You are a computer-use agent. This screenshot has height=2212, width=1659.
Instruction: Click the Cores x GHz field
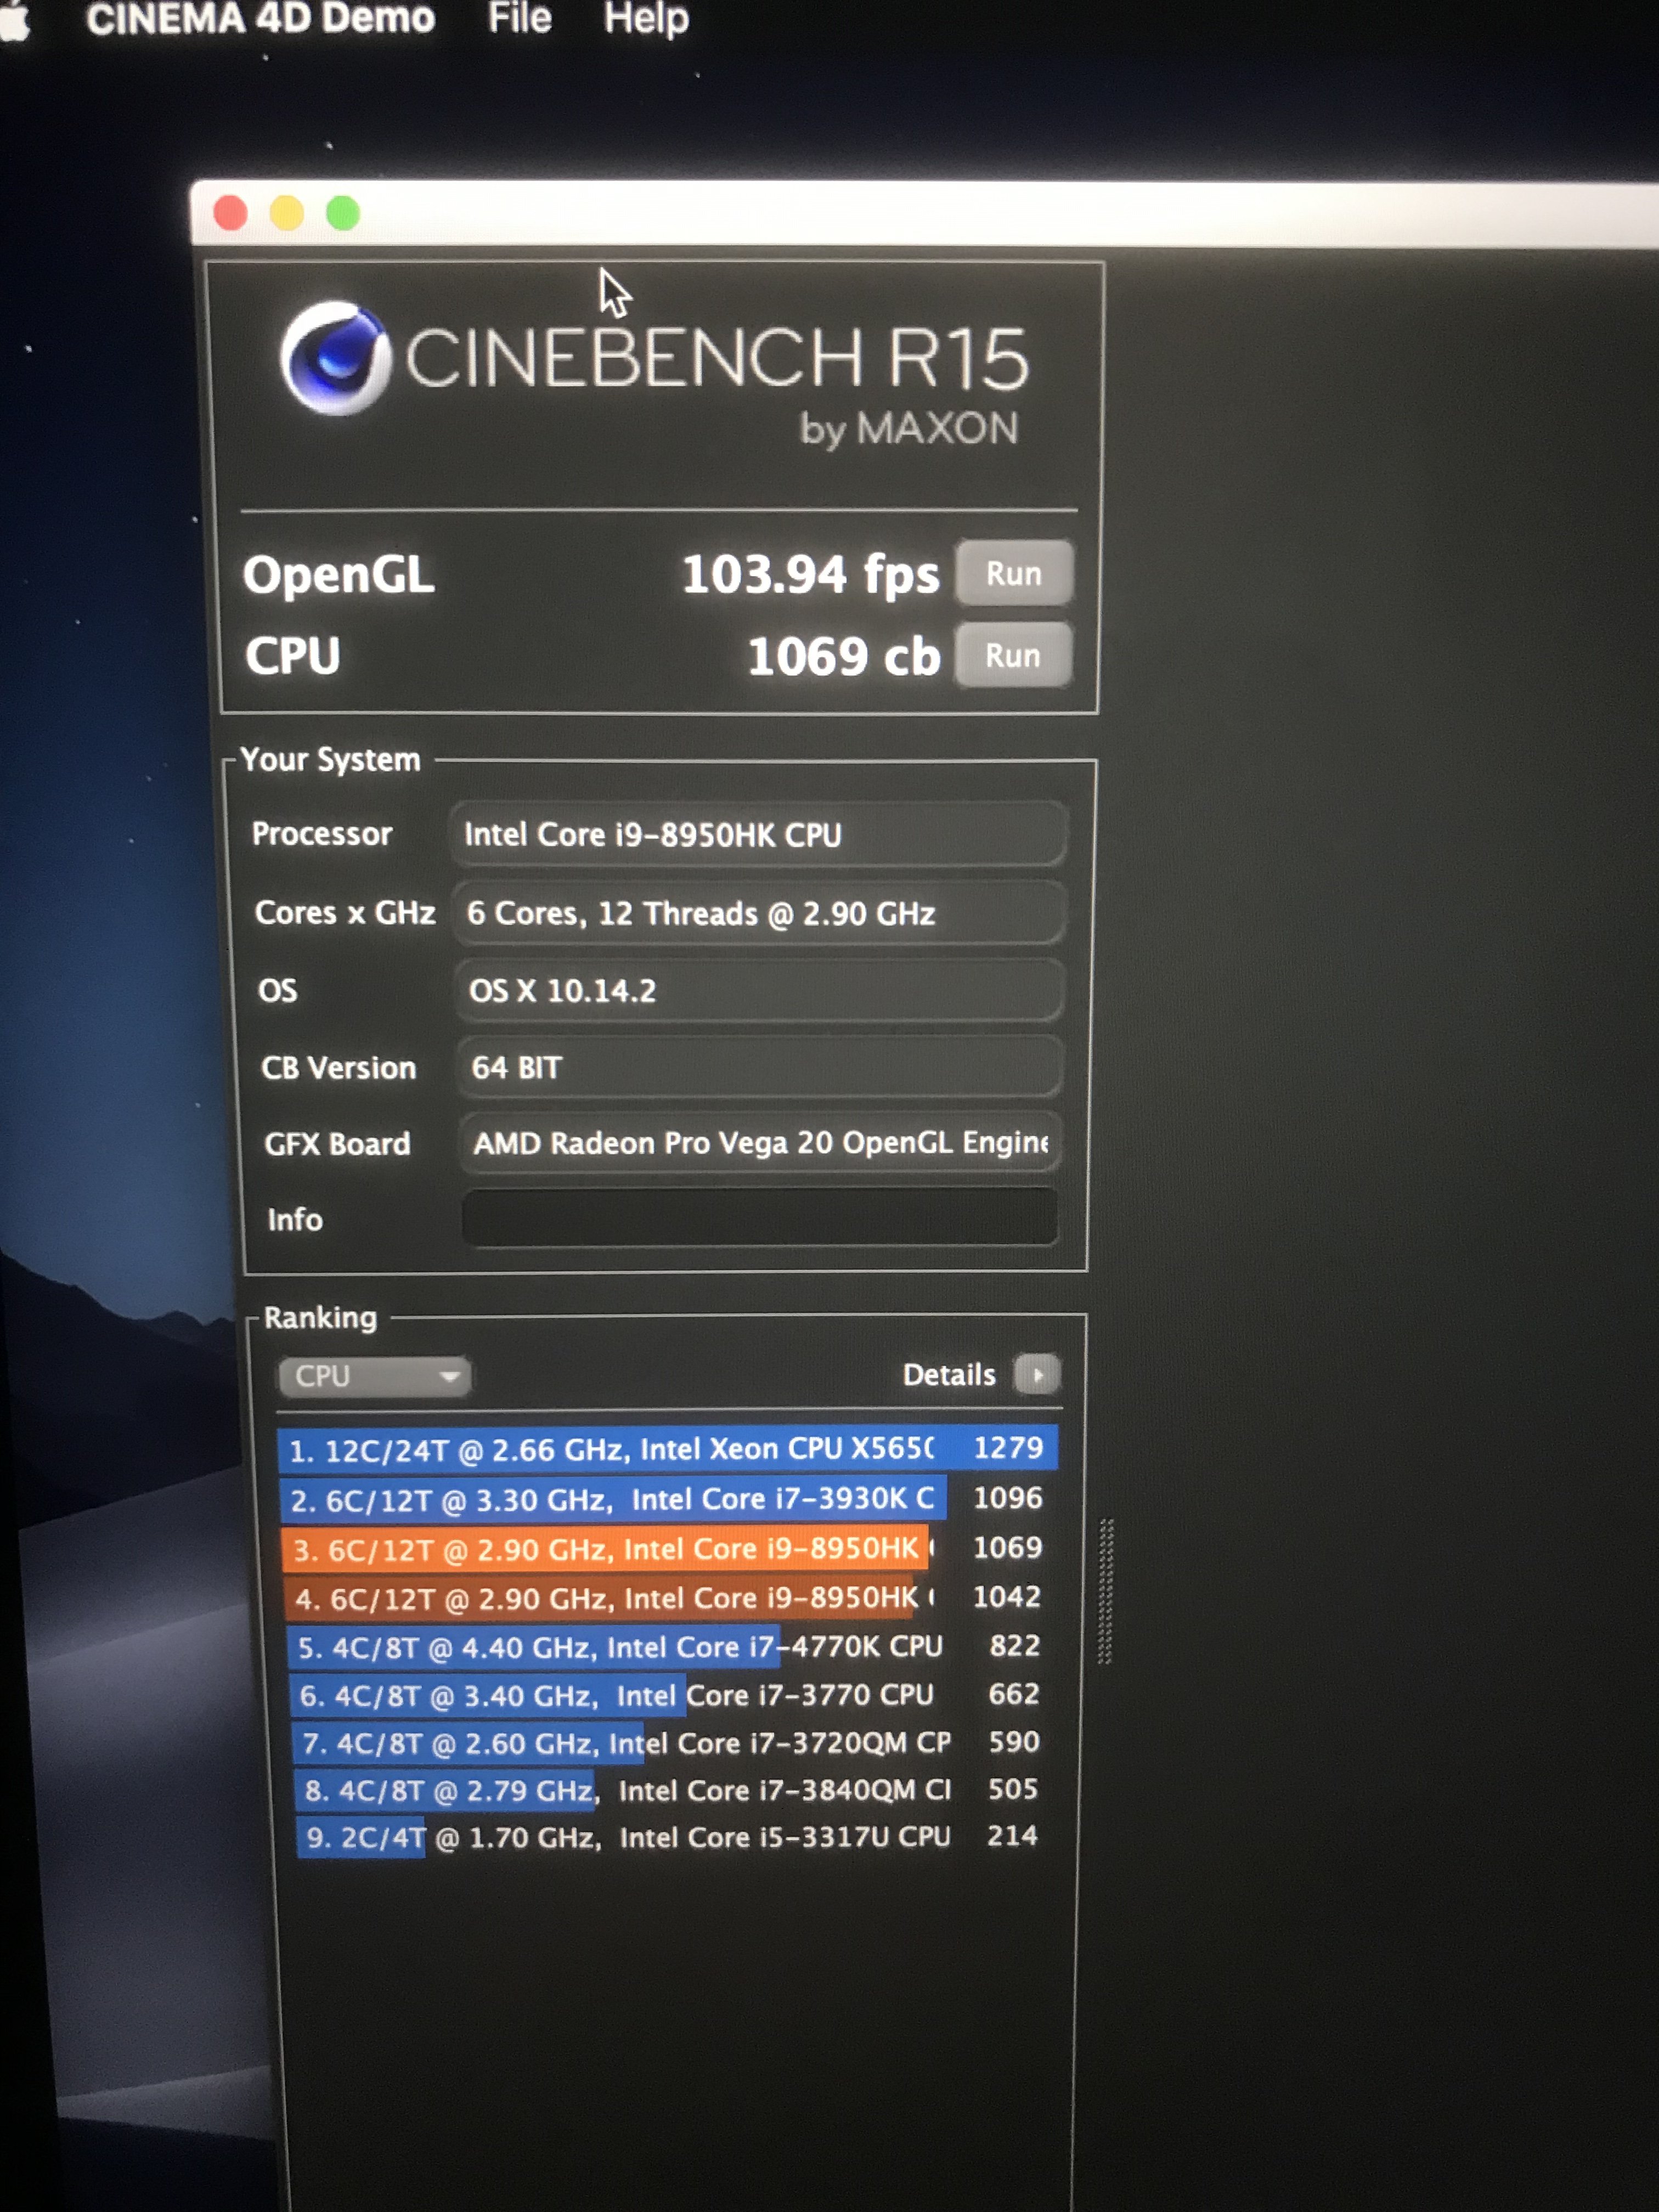759,913
